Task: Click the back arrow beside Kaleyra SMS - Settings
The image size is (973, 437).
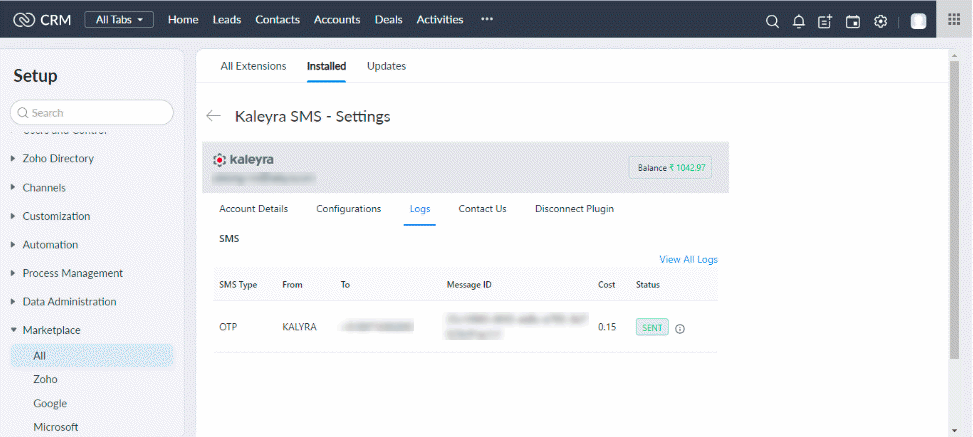Action: tap(213, 116)
